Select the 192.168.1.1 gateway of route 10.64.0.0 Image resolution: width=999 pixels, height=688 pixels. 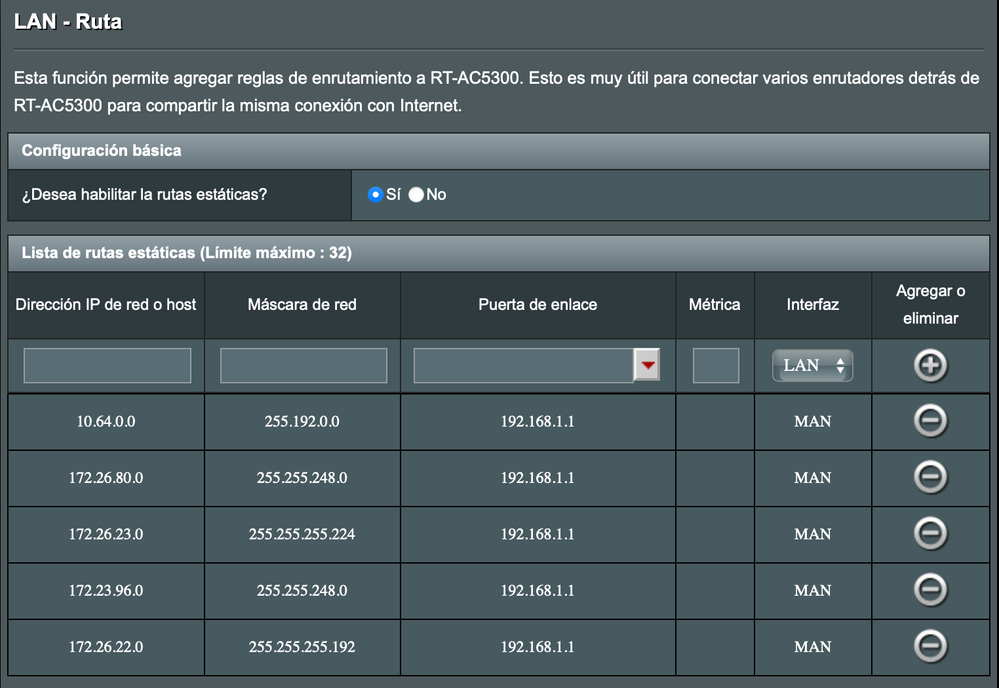point(537,421)
